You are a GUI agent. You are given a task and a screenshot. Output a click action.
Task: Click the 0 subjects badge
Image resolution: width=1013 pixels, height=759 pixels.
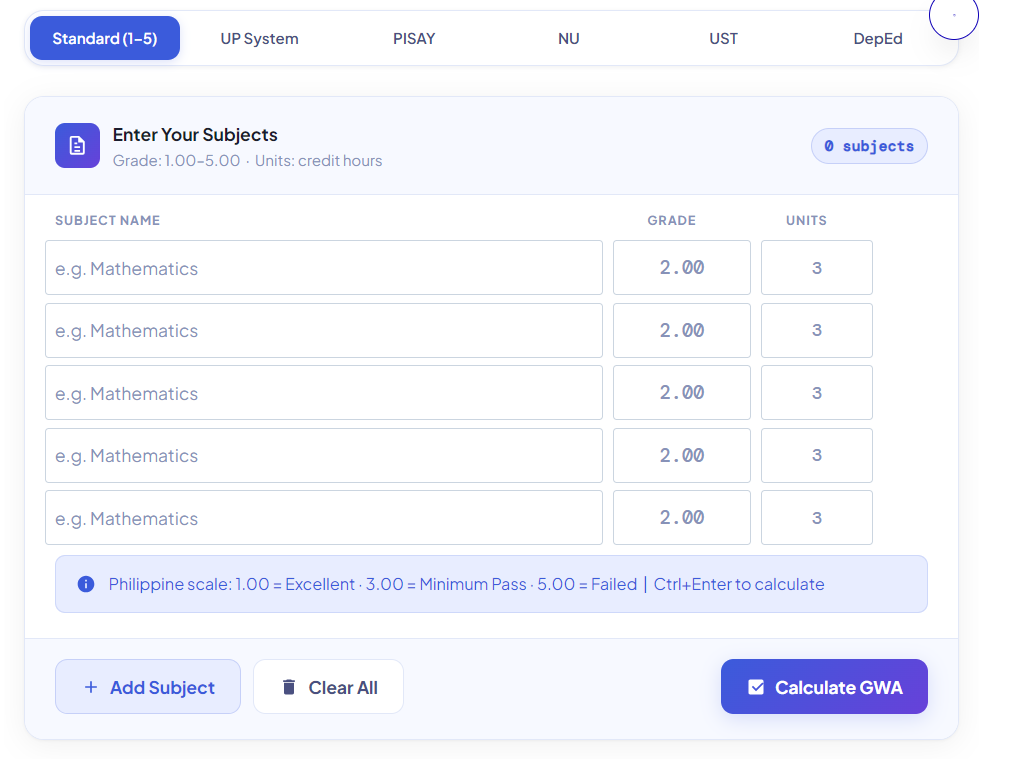(x=868, y=145)
